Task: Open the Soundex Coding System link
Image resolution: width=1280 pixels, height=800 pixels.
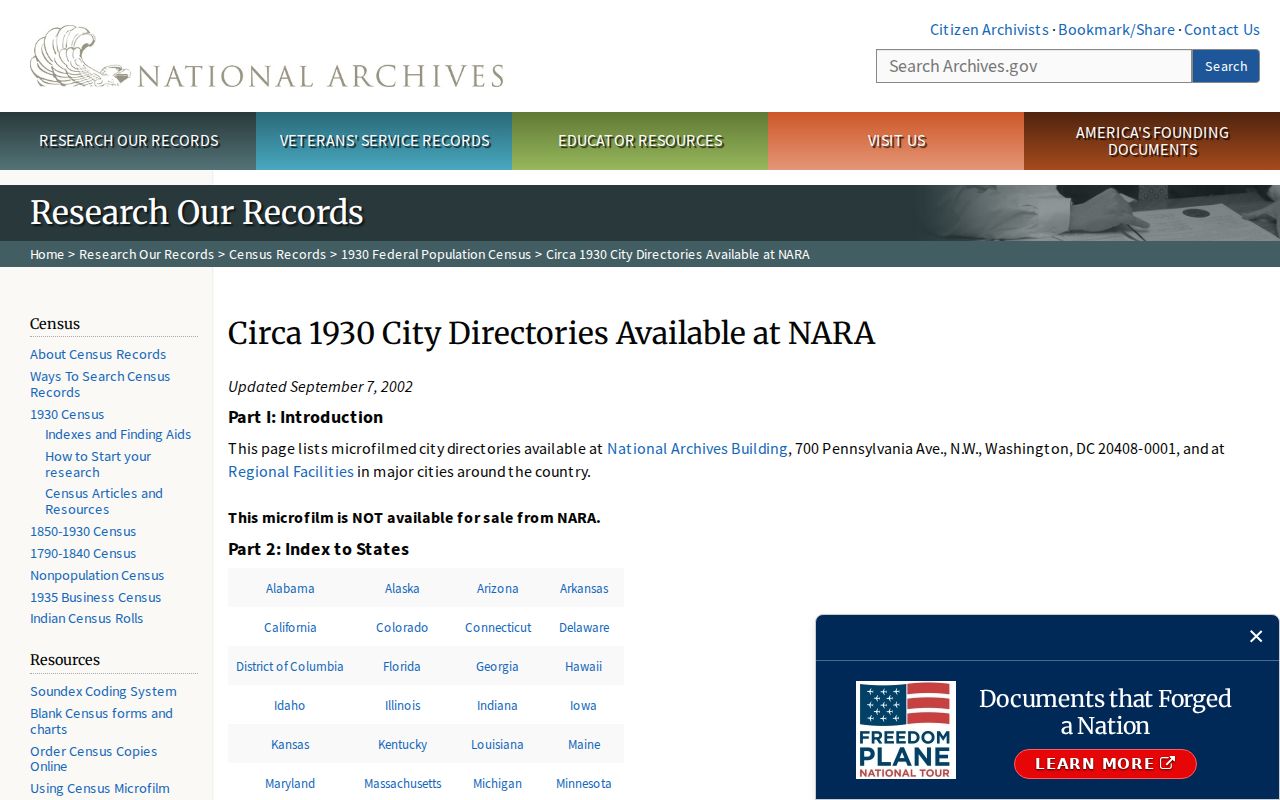Action: point(103,691)
